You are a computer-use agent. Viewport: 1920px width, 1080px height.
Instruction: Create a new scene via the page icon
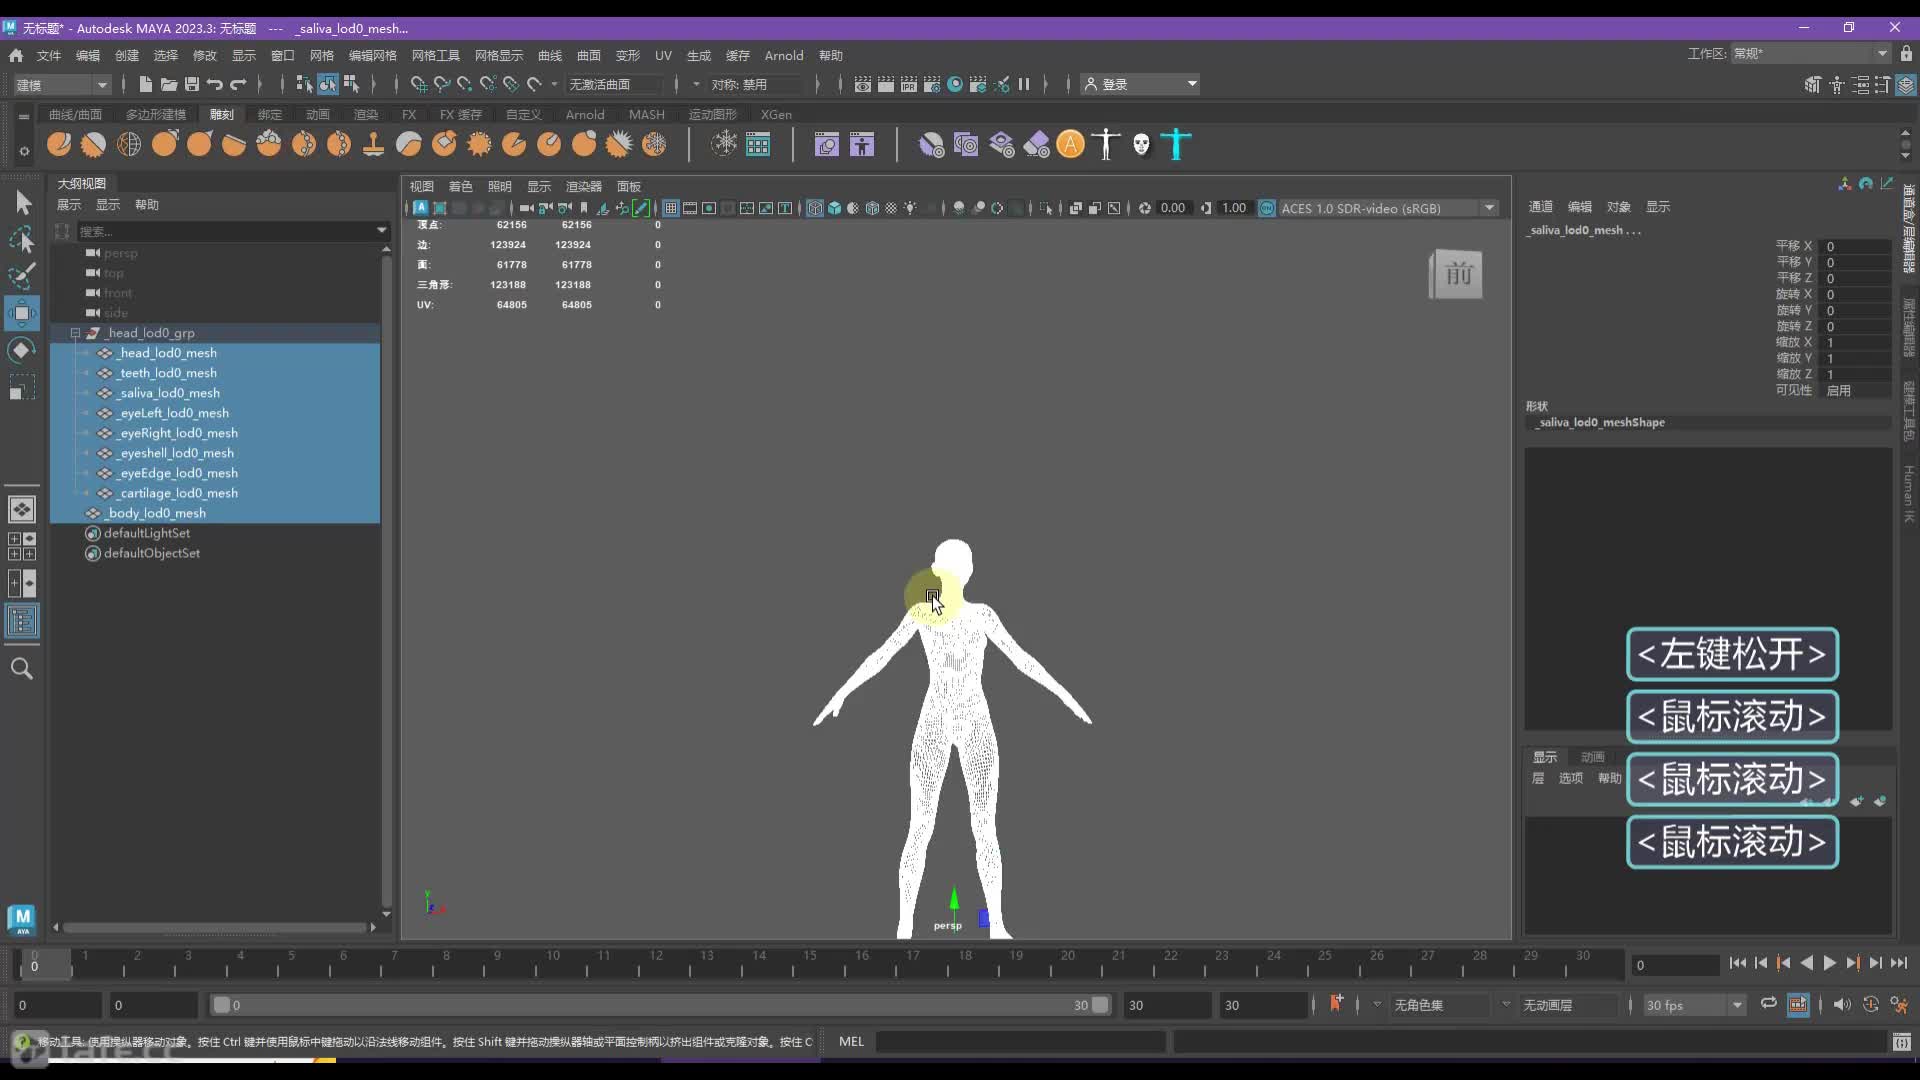pyautogui.click(x=146, y=84)
